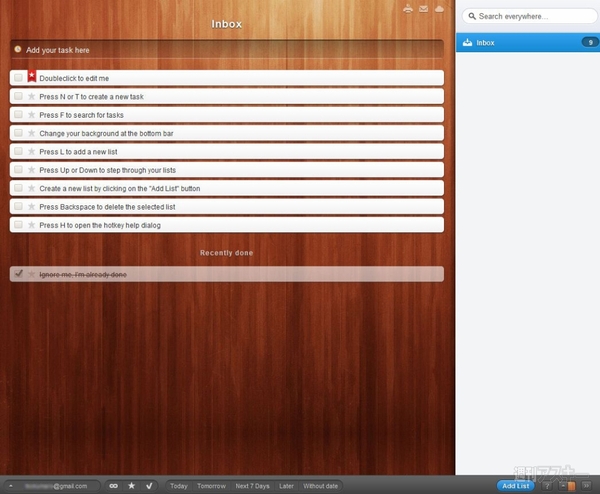This screenshot has height=494, width=600.
Task: Collapse sidebar with double-arrow icon
Action: pos(586,486)
